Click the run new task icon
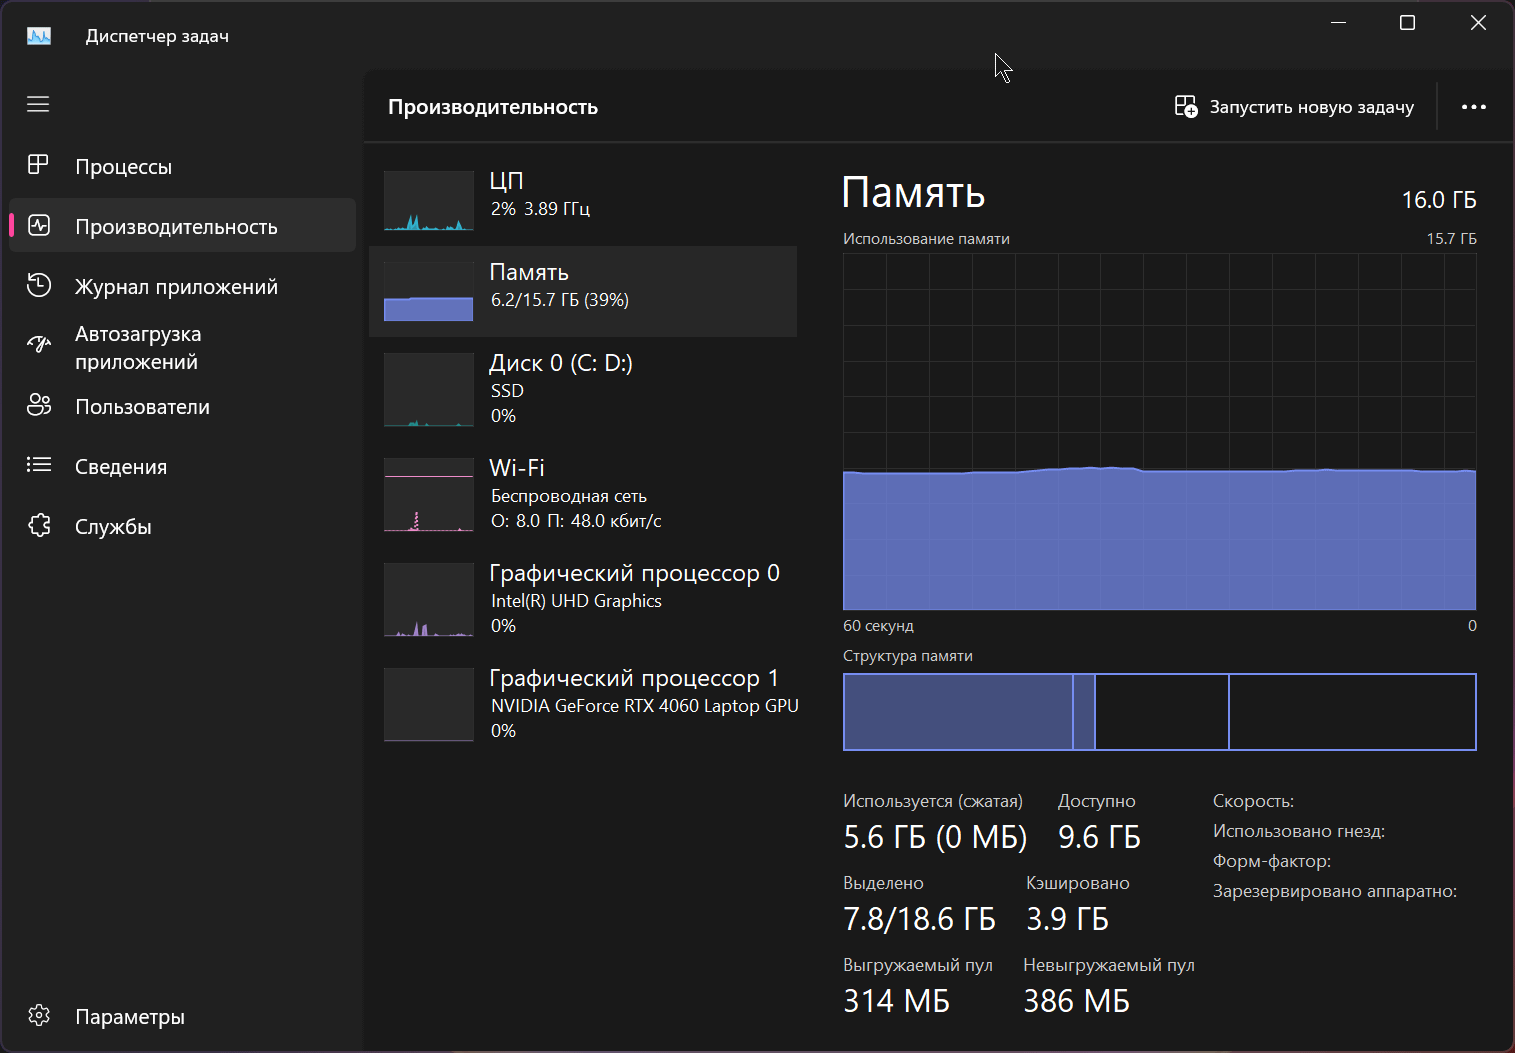This screenshot has width=1515, height=1053. [x=1186, y=106]
